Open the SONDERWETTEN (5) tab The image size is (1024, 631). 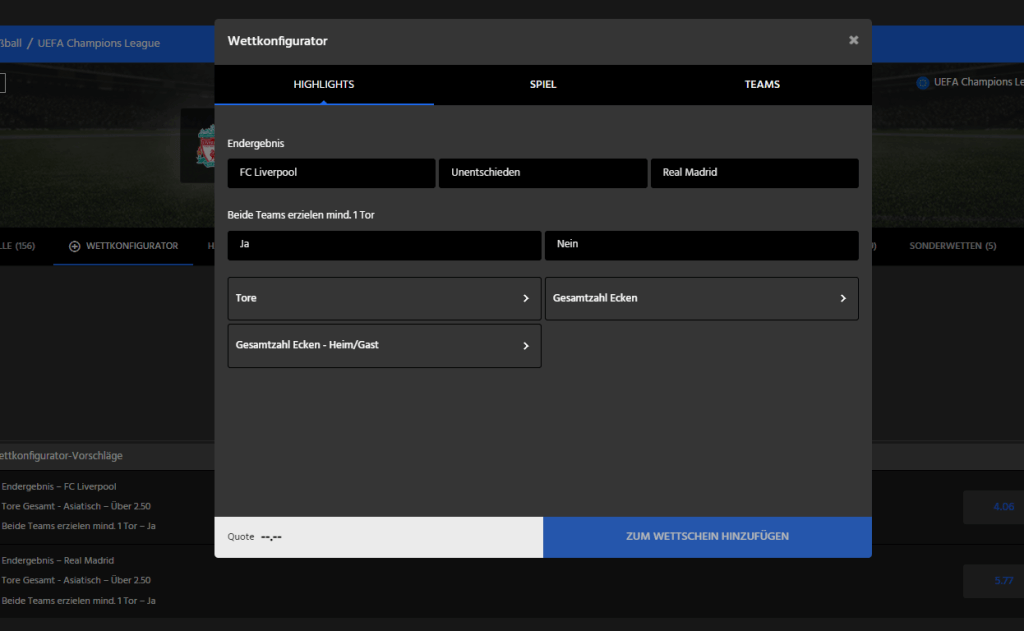pos(953,246)
